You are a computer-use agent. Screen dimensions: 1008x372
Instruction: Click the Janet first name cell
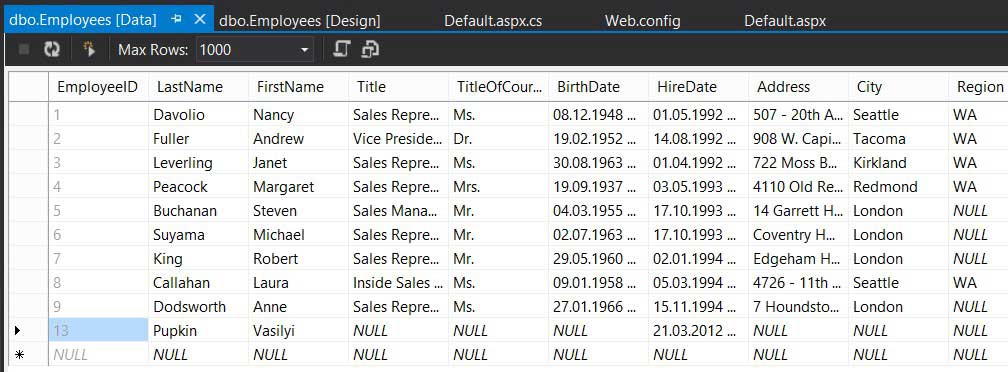coord(299,163)
